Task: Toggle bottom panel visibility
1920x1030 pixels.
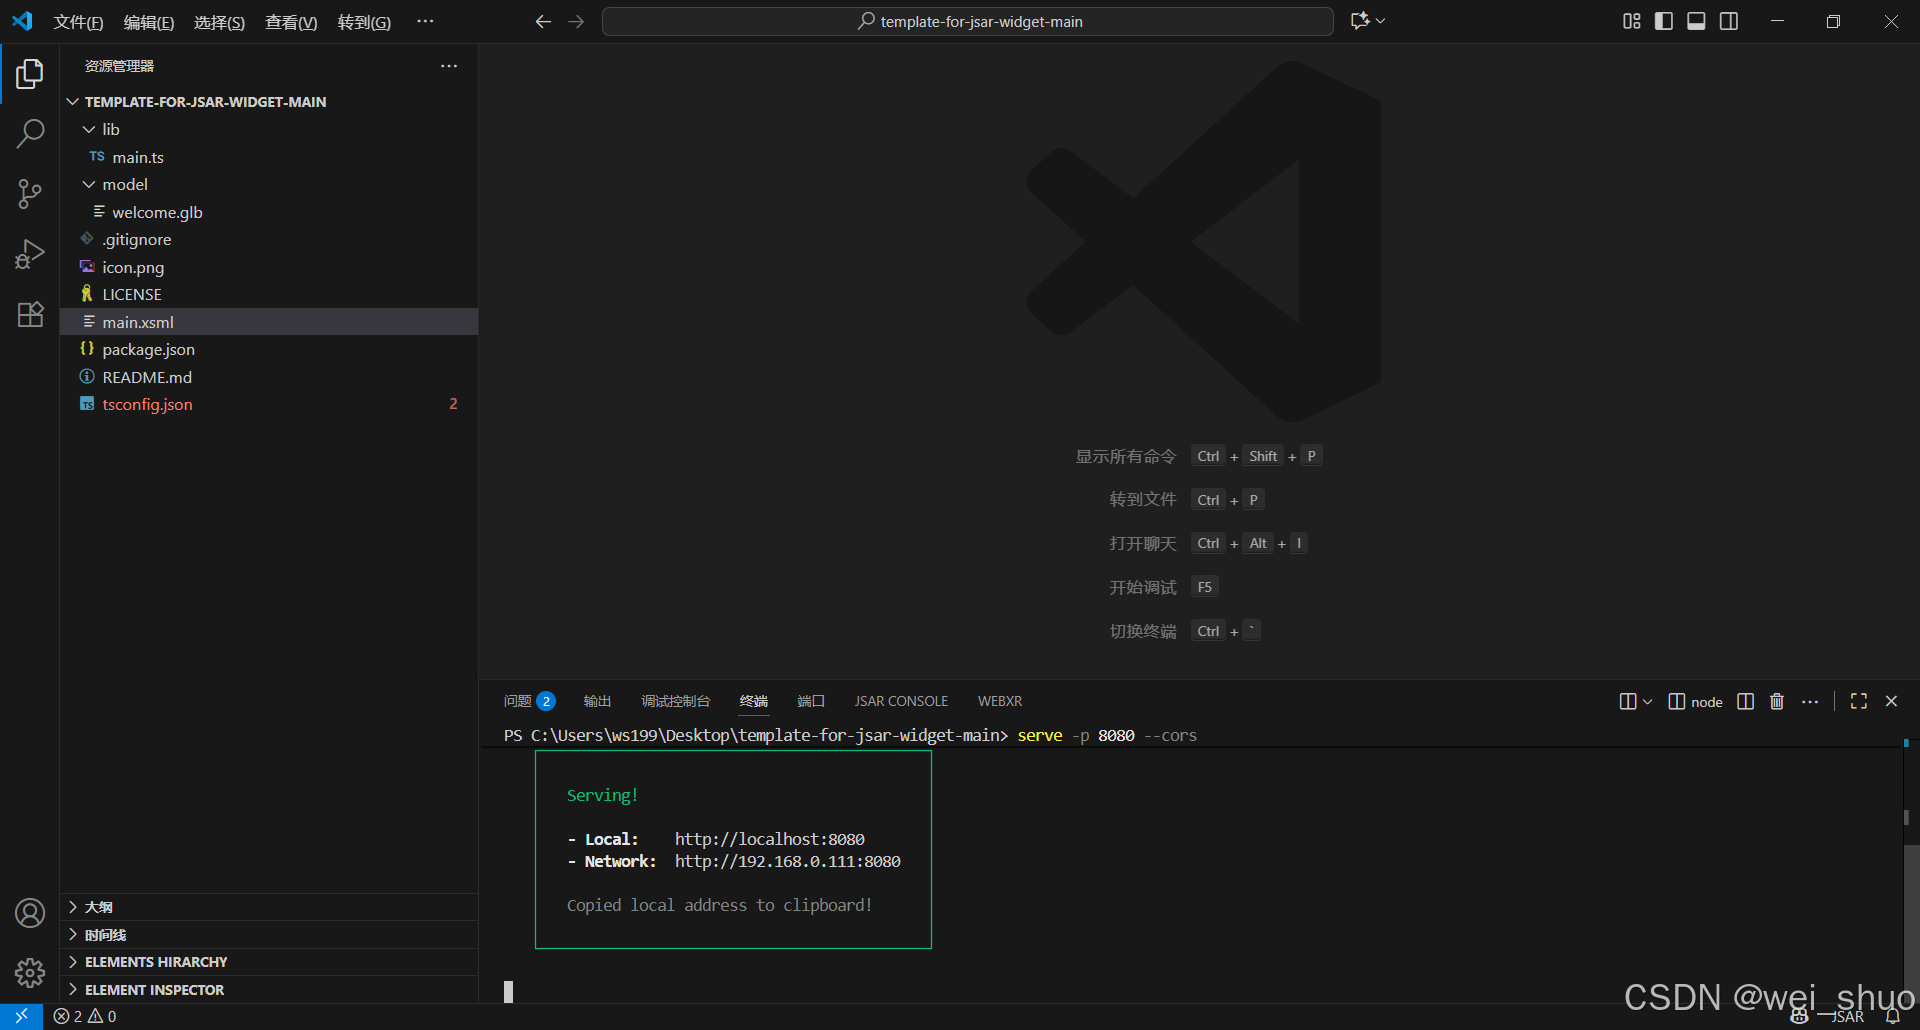Action: pyautogui.click(x=1696, y=21)
